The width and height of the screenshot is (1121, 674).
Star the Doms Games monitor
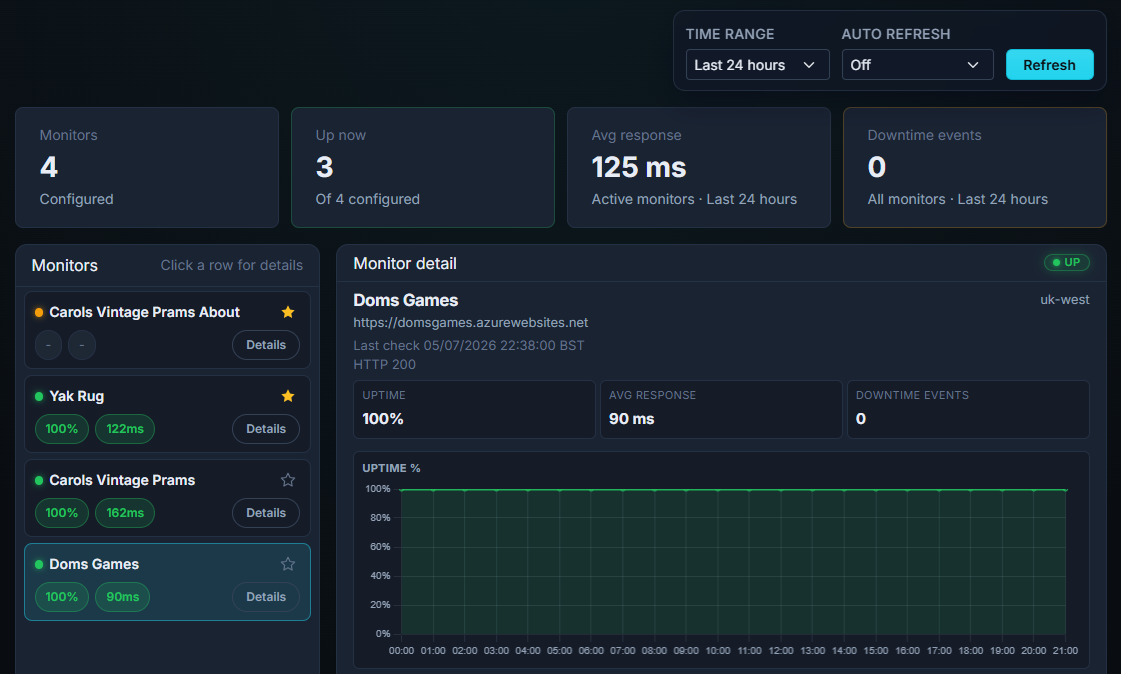pyautogui.click(x=288, y=564)
